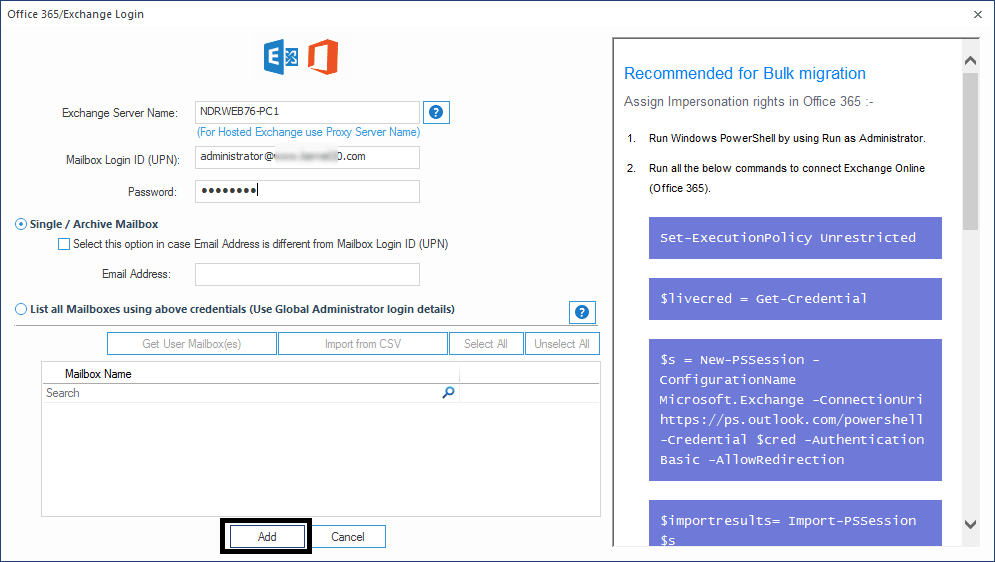Click the Password input field
The image size is (995, 562).
pyautogui.click(x=307, y=192)
